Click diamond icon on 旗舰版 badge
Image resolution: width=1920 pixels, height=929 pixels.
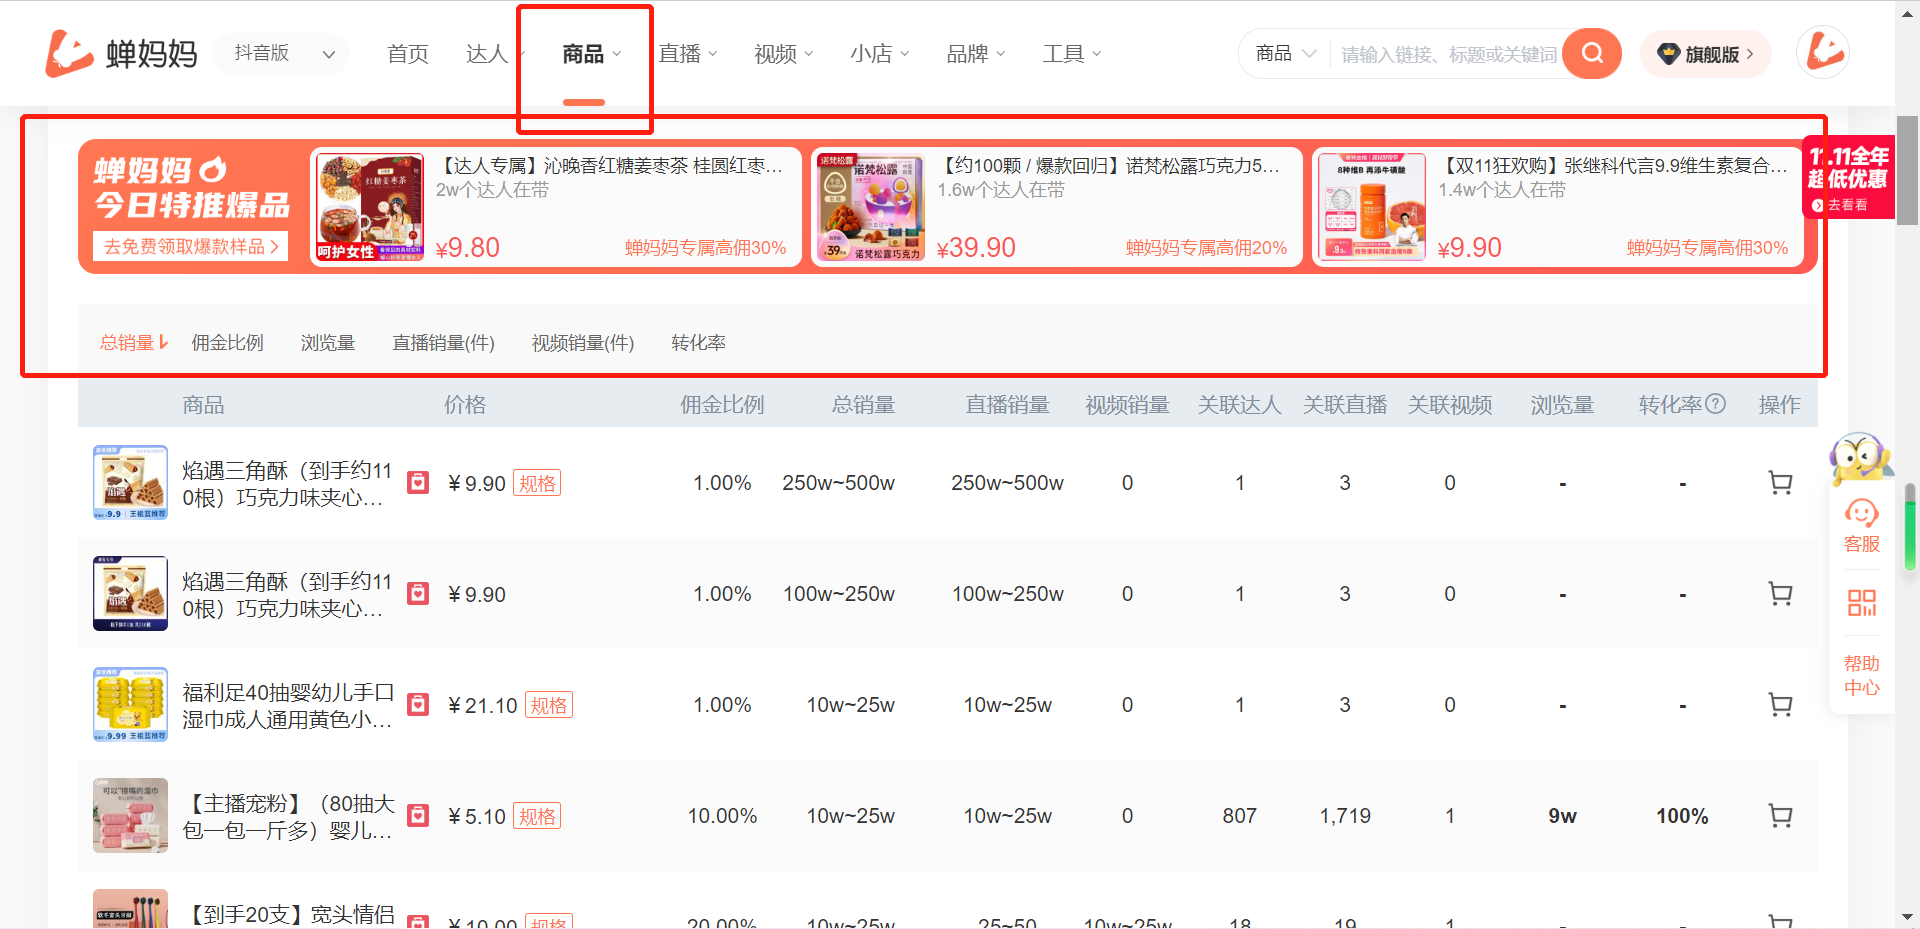pos(1667,54)
